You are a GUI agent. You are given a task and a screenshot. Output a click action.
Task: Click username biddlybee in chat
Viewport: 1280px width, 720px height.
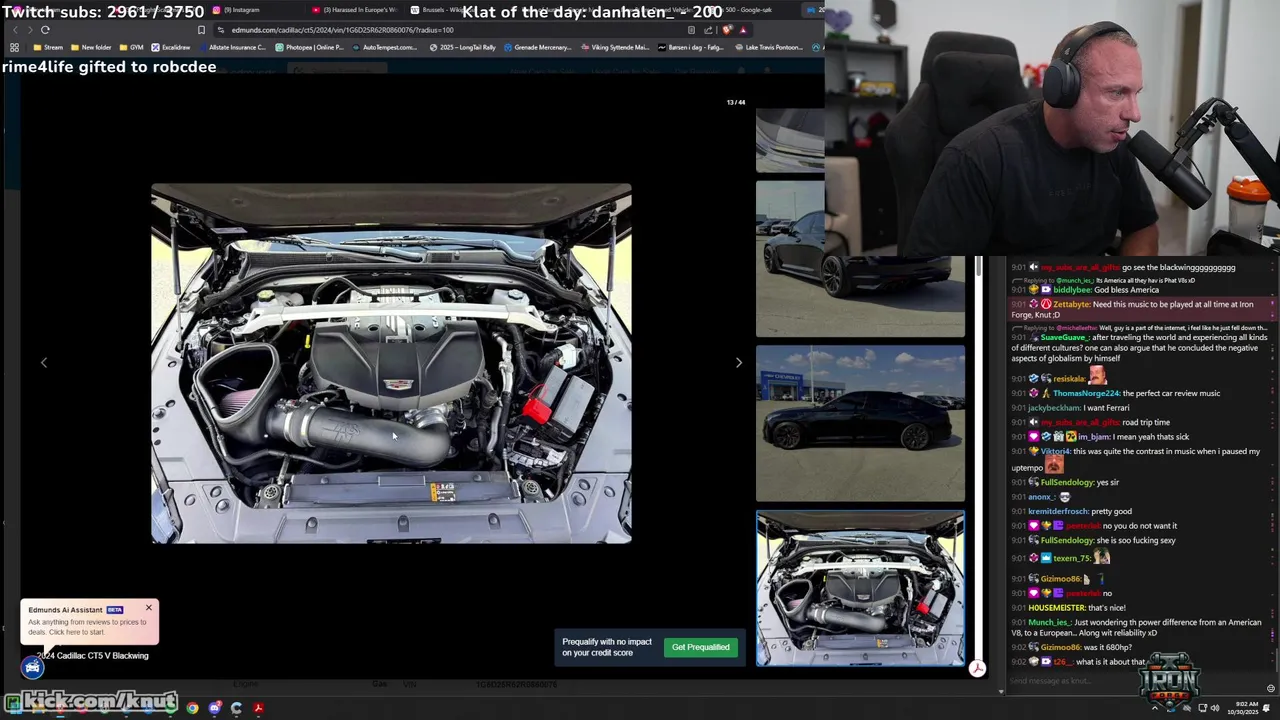point(1072,290)
